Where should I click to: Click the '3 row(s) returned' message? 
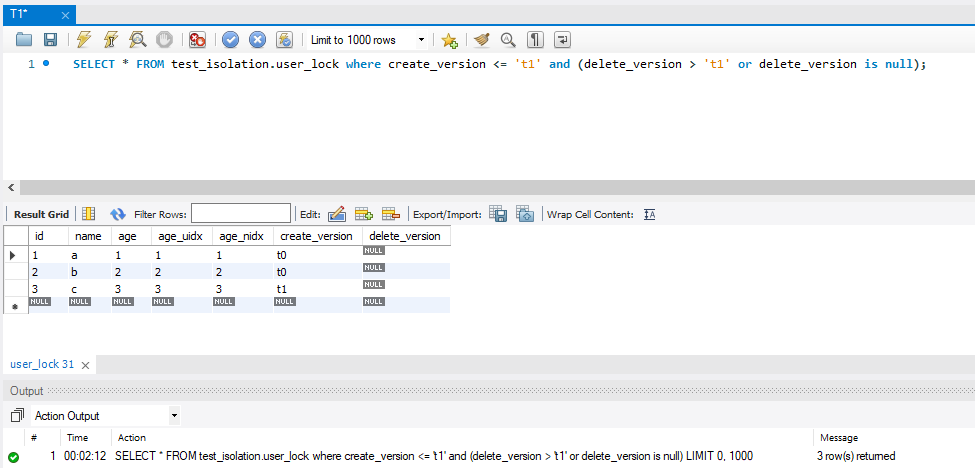coord(856,456)
